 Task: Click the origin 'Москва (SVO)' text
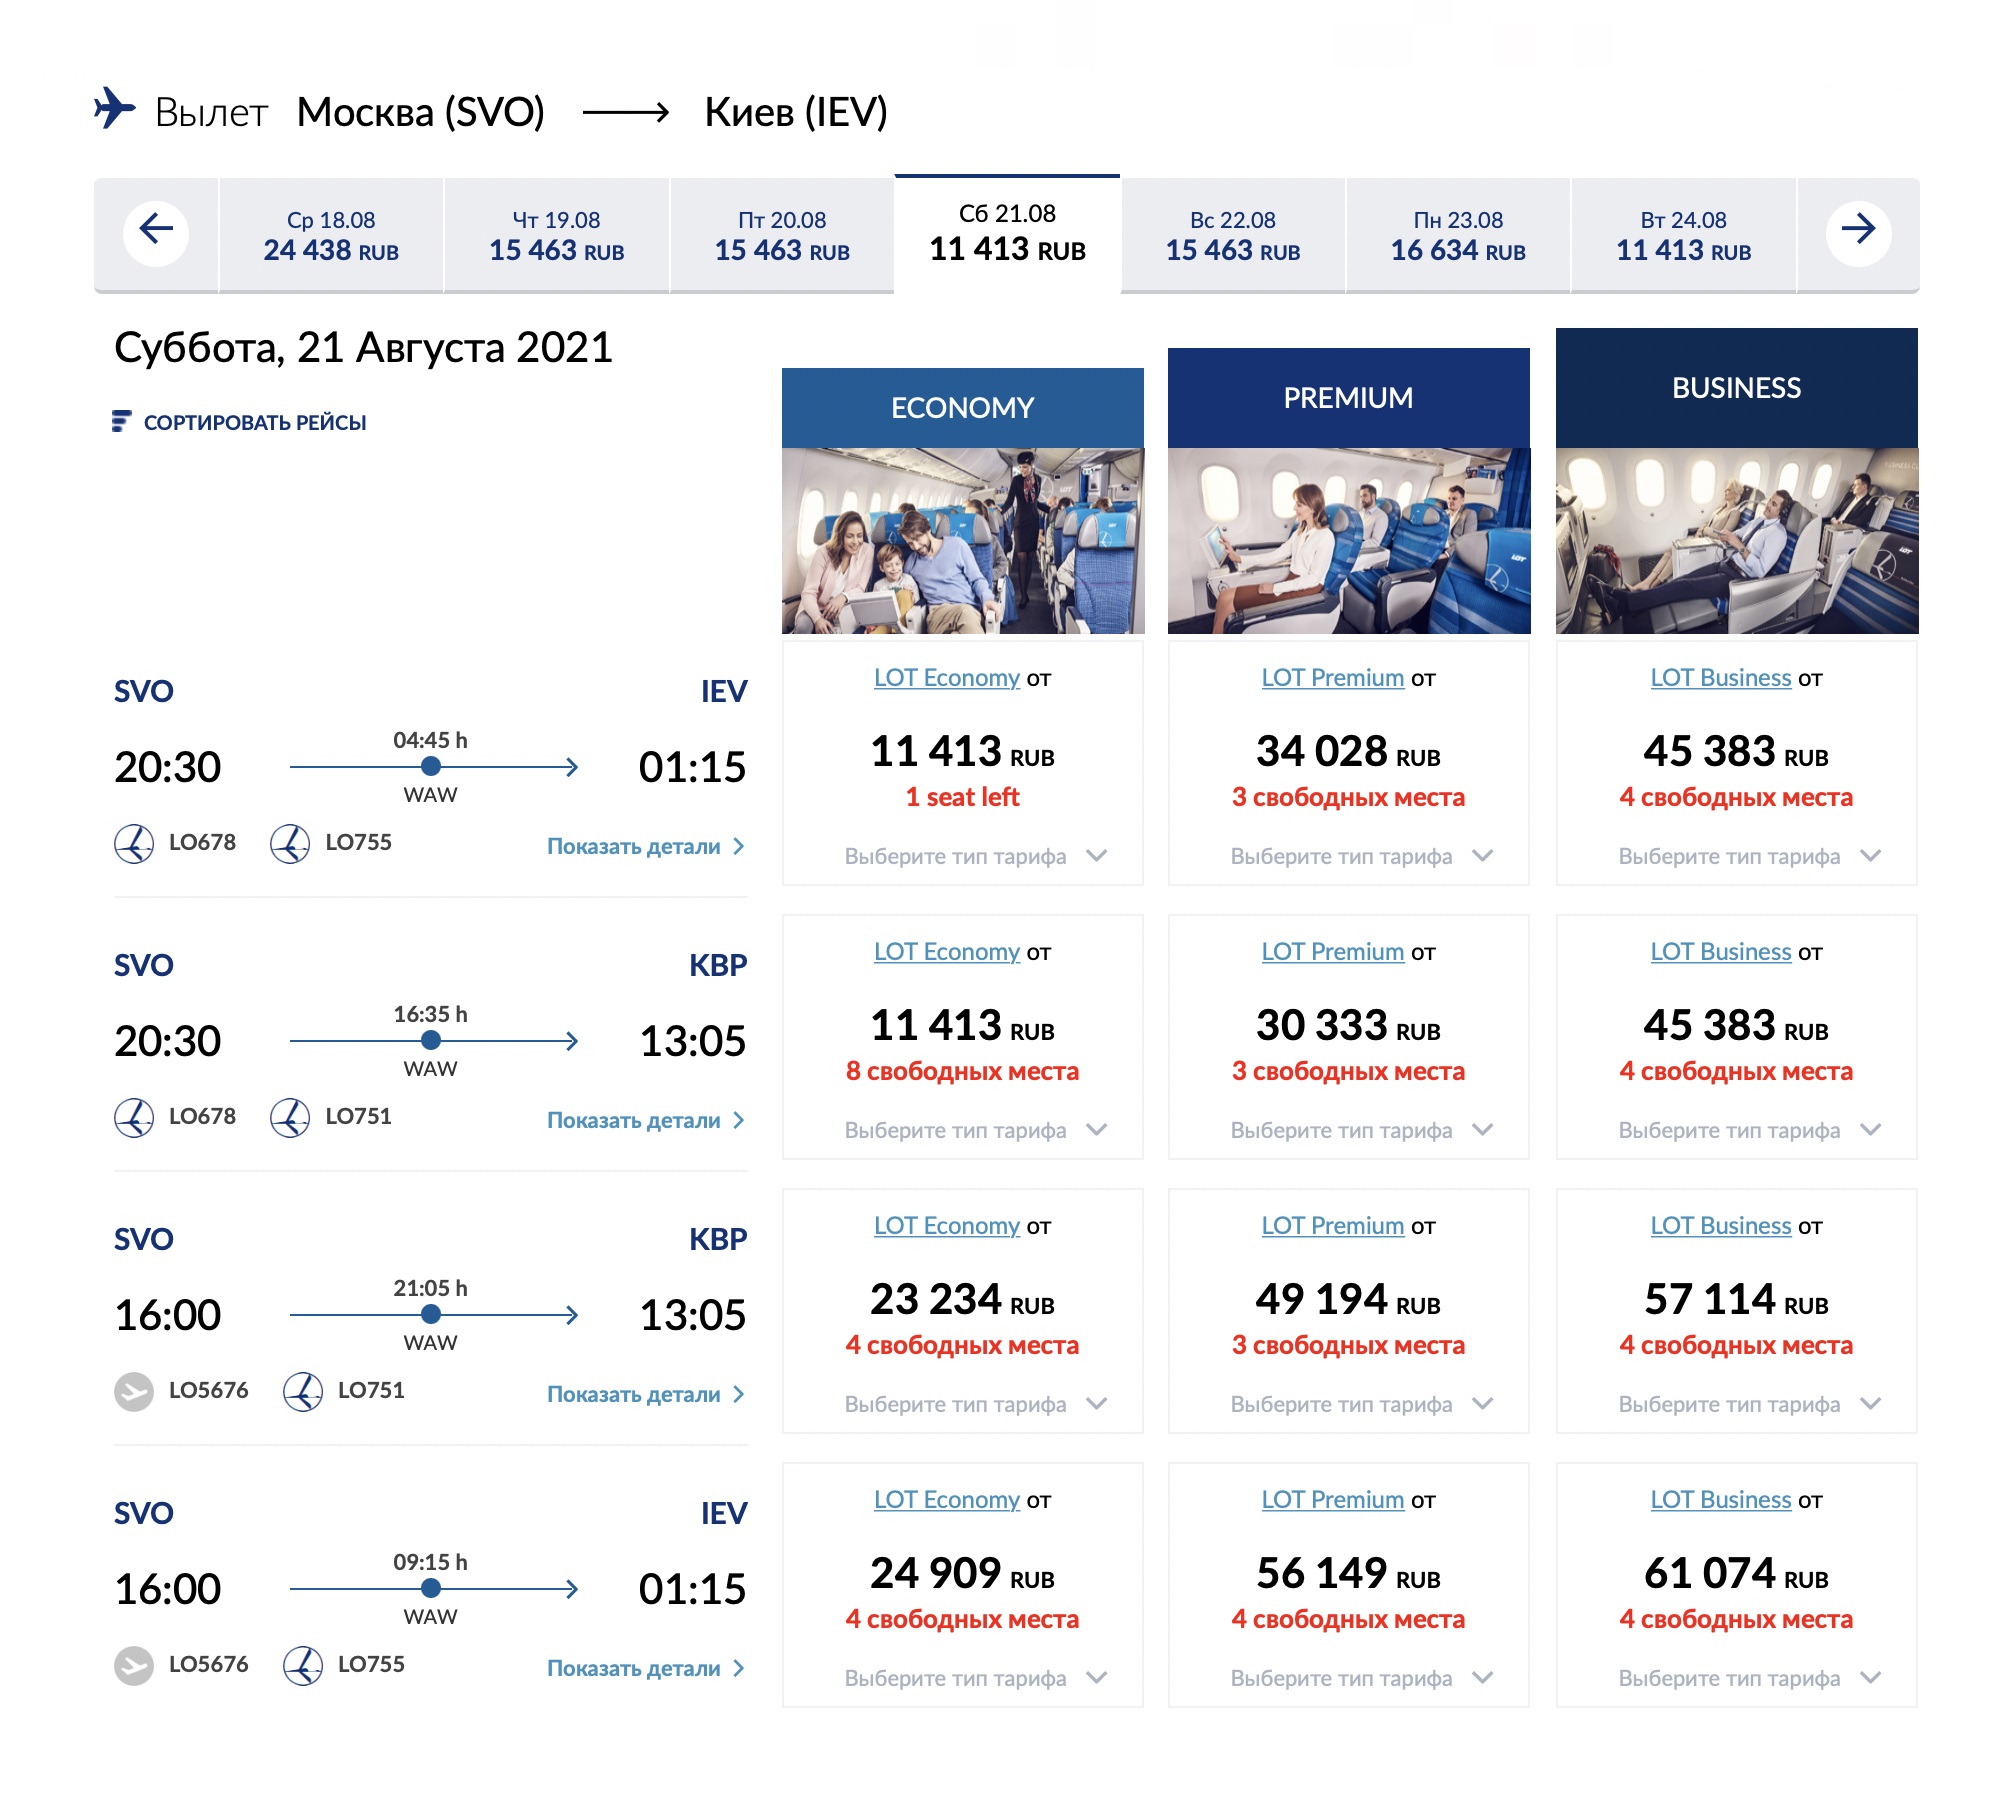421,112
